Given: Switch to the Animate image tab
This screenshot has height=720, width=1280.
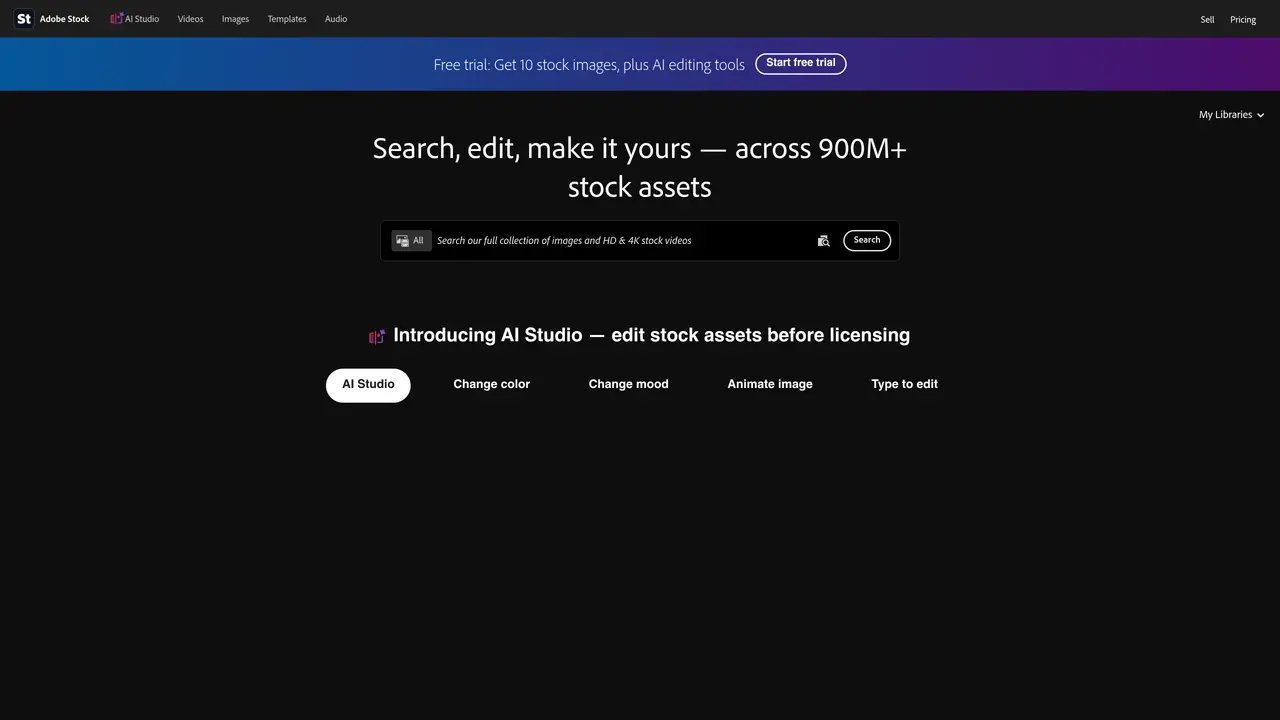Looking at the screenshot, I should (x=770, y=385).
